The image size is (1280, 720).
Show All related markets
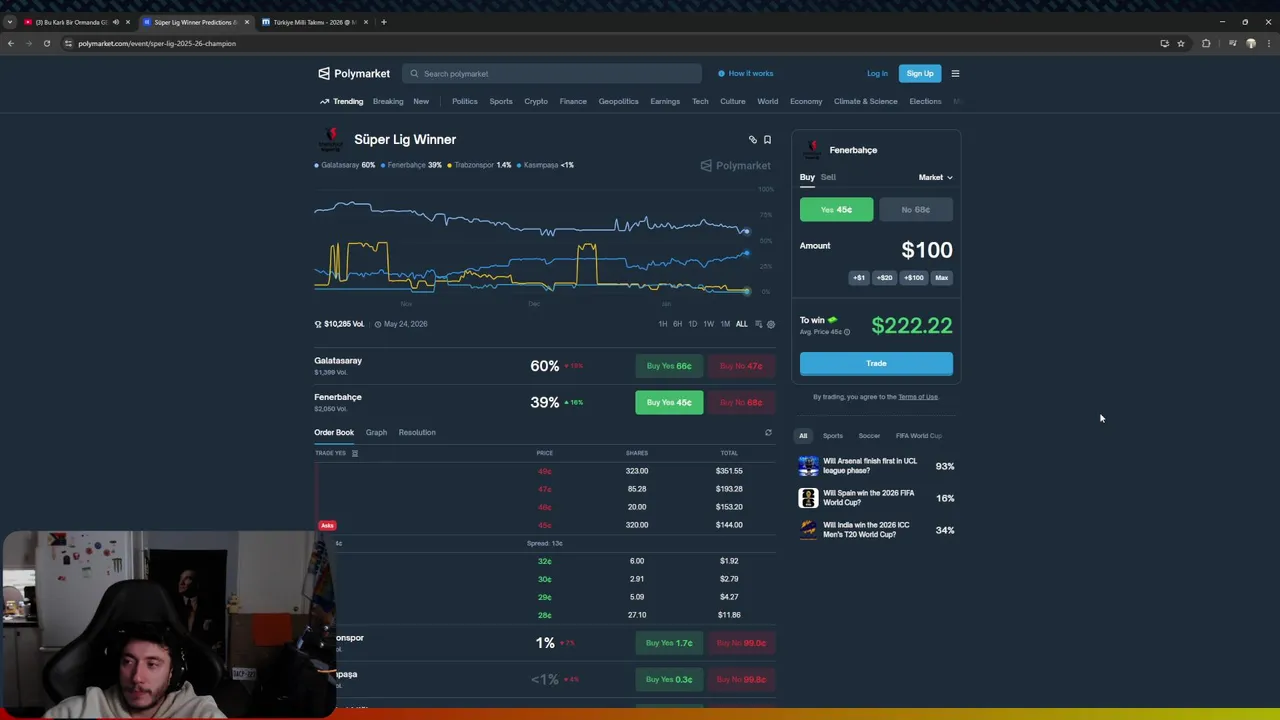[803, 436]
